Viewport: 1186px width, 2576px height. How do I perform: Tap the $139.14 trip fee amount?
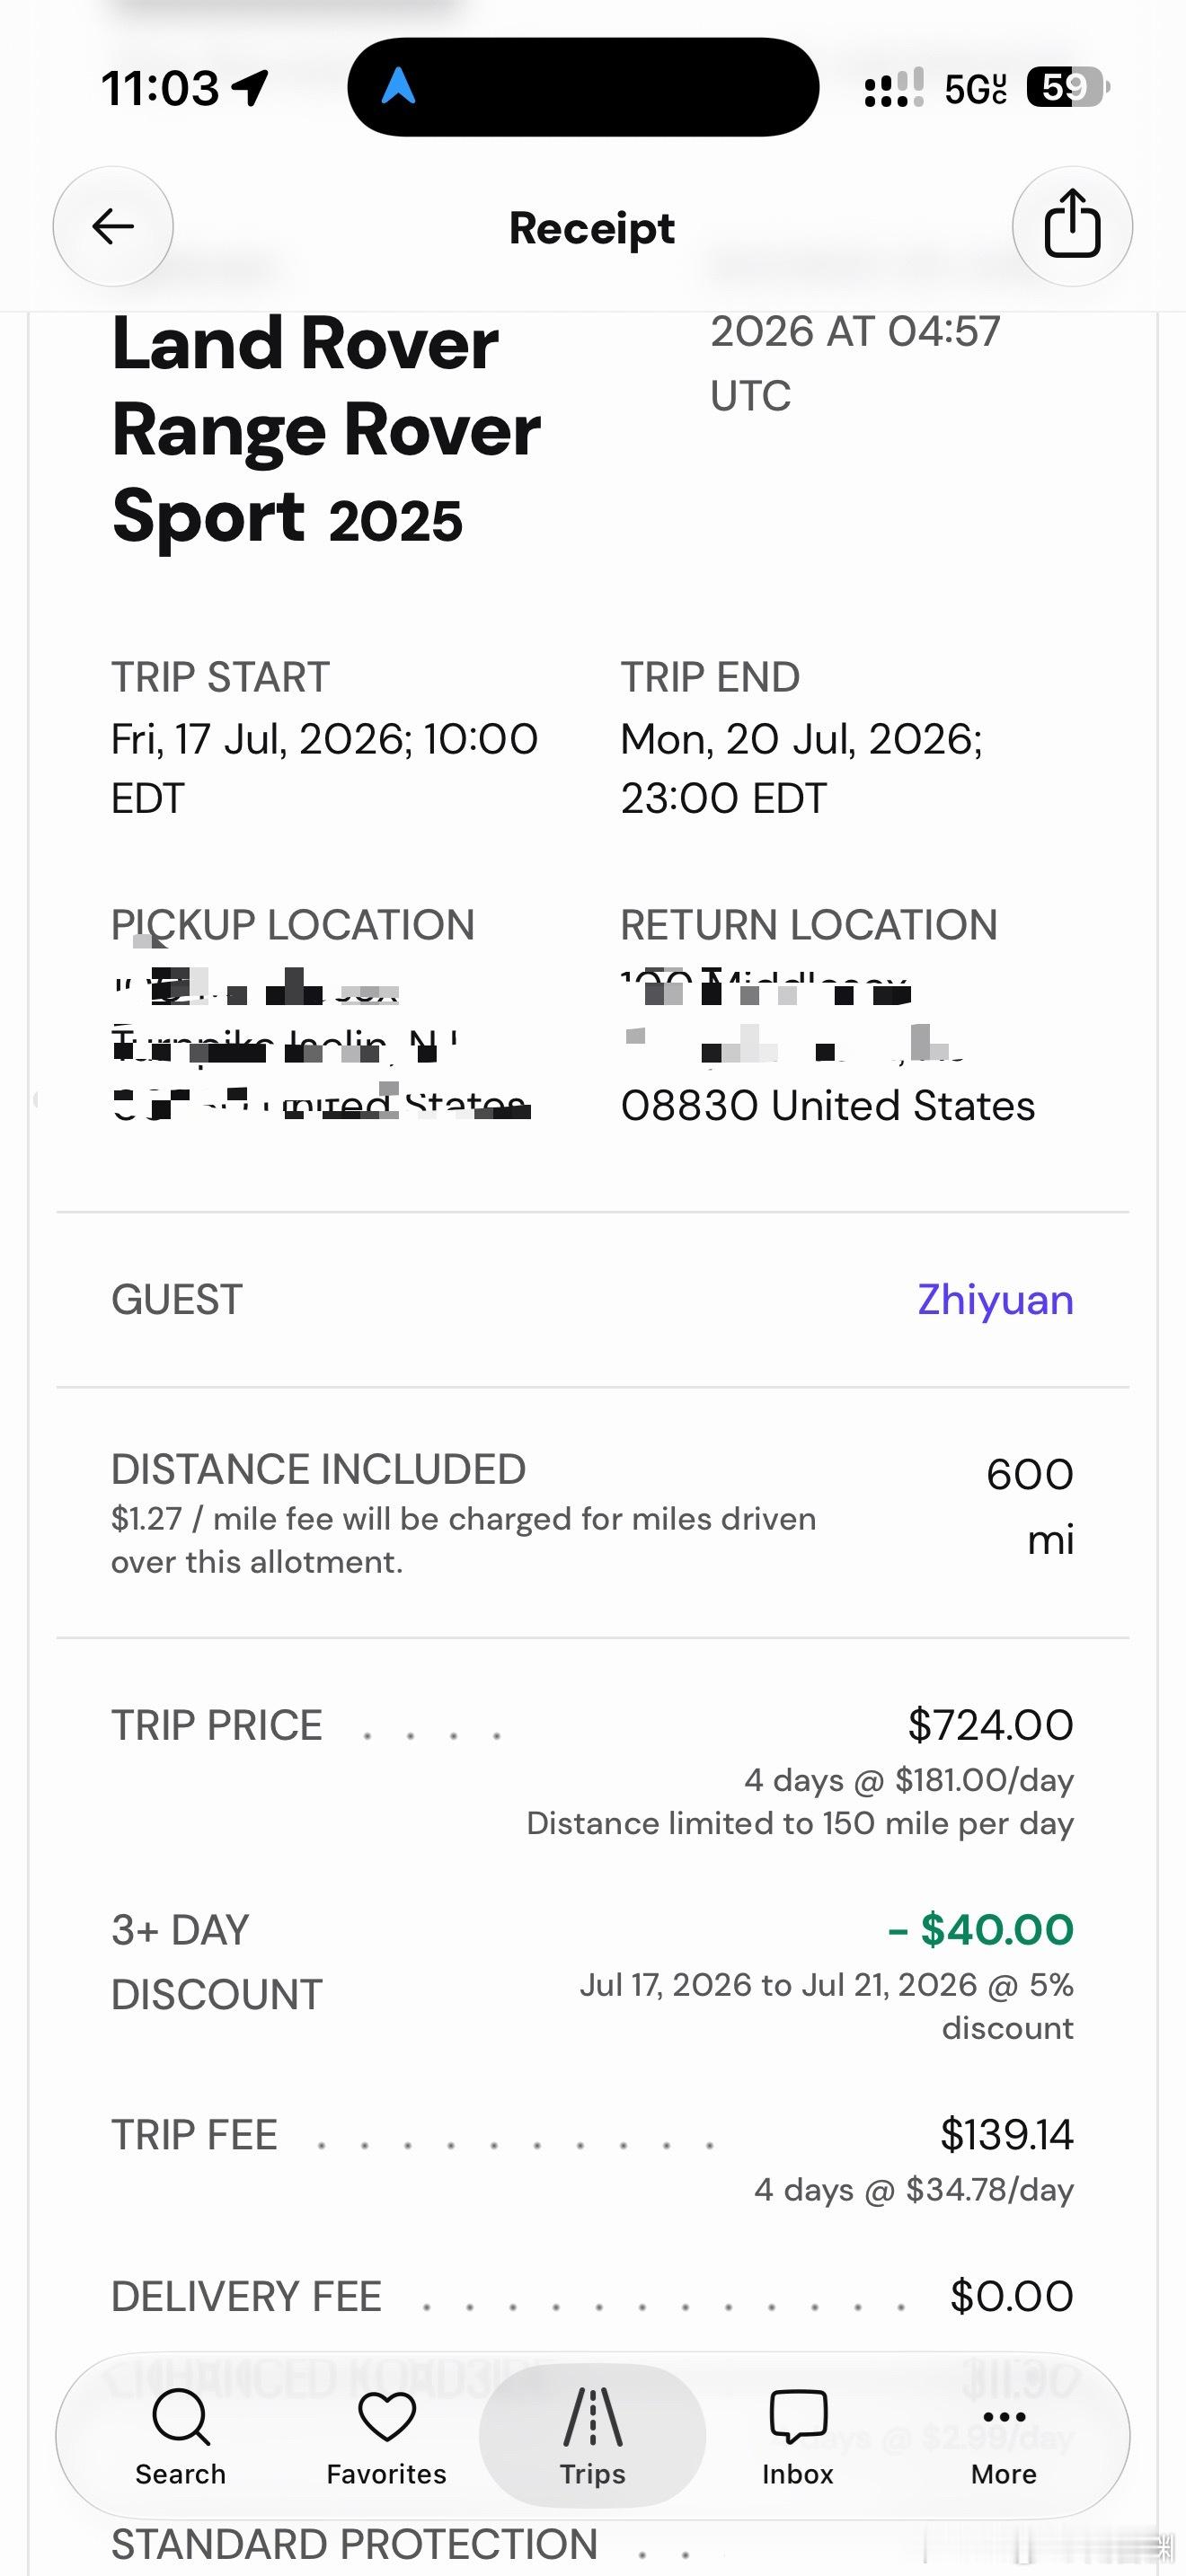coord(1007,2135)
